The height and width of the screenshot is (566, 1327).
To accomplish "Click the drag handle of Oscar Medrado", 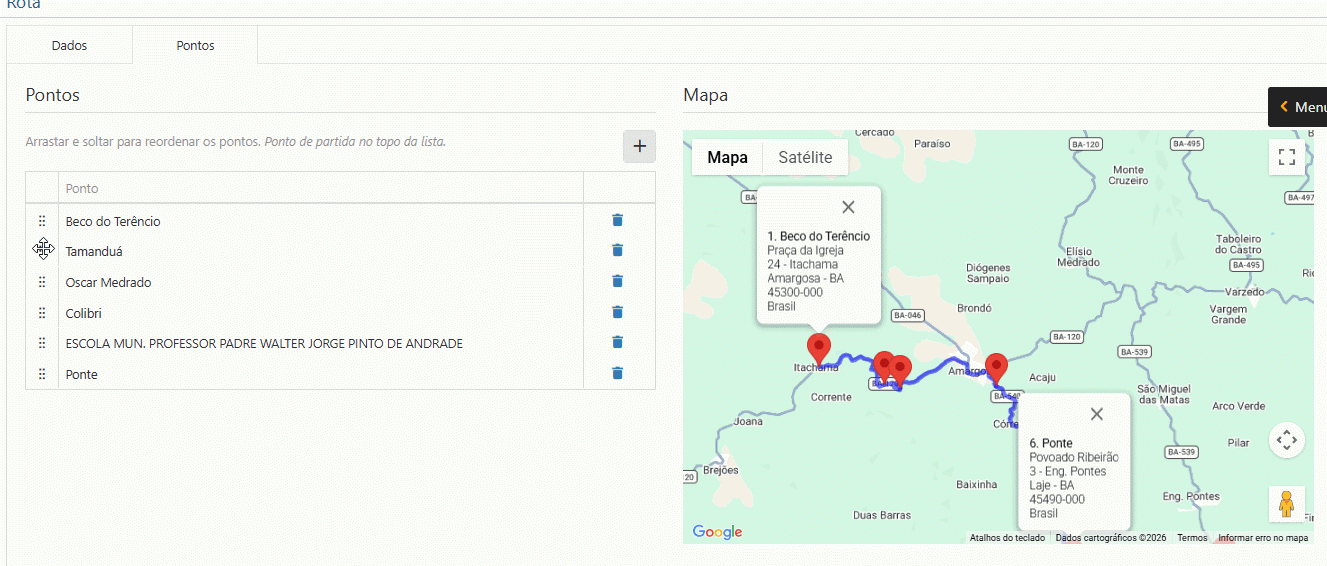I will (42, 282).
